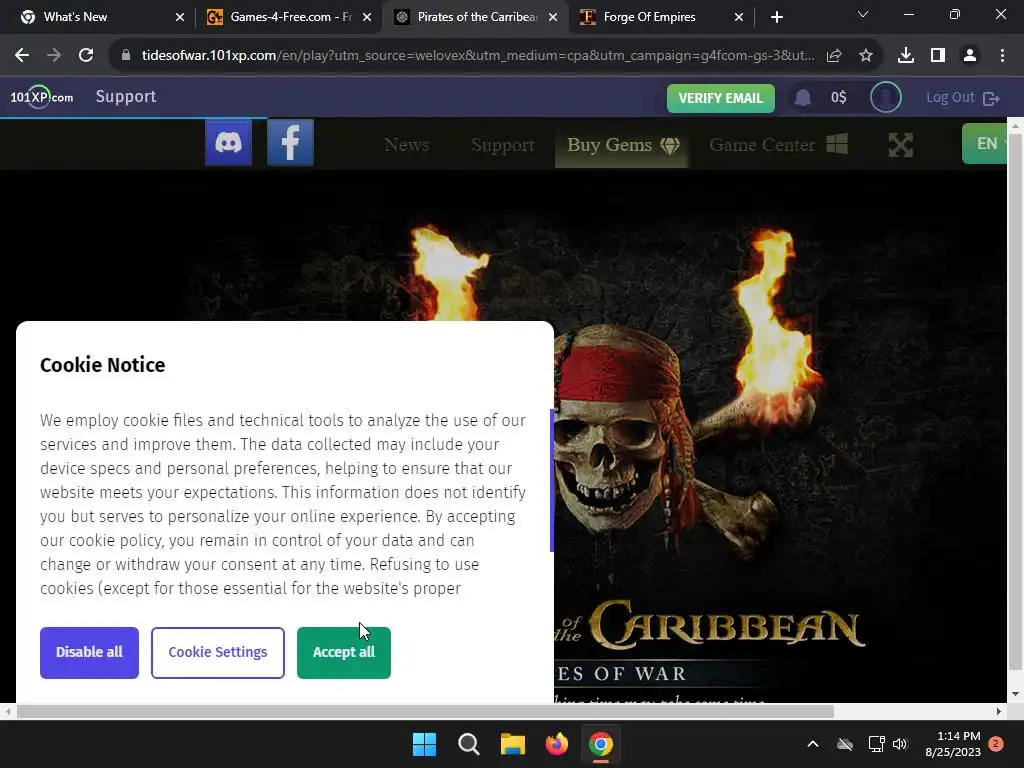Screen dimensions: 1024x768
Task: Click Accept all cookies button
Action: [x=344, y=652]
